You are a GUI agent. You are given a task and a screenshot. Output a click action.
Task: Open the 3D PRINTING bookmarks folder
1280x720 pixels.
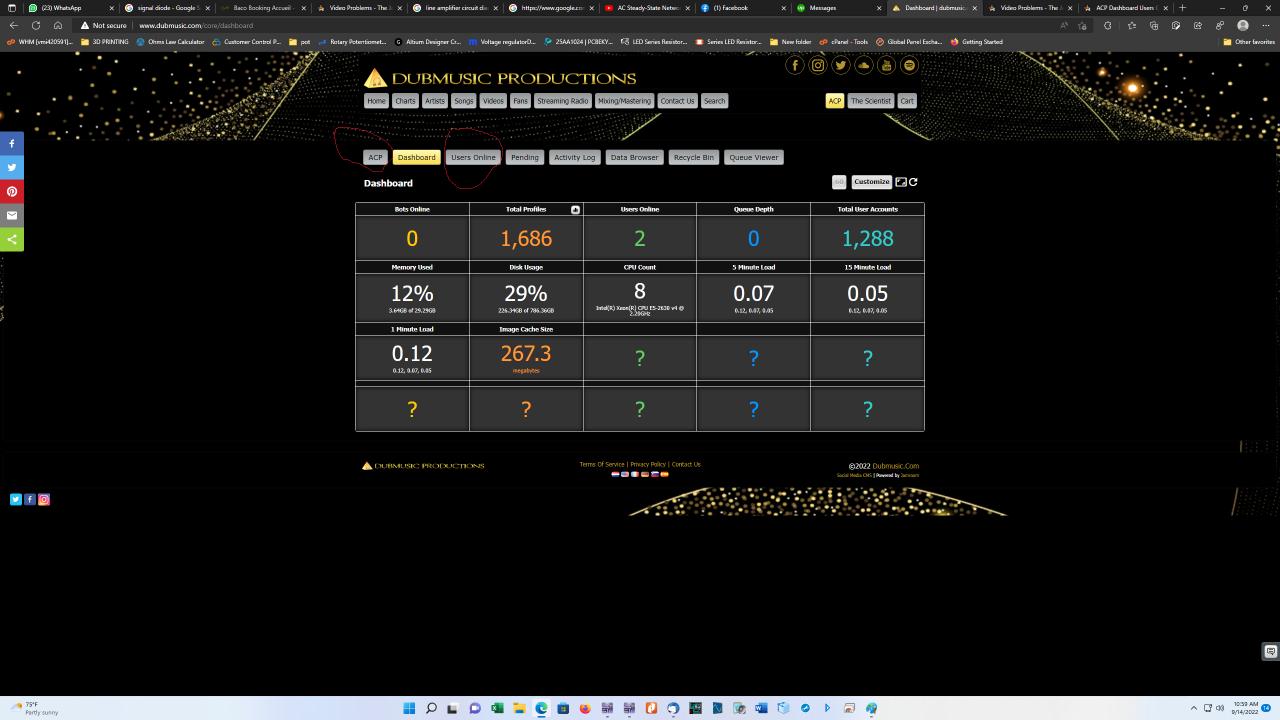tap(105, 42)
